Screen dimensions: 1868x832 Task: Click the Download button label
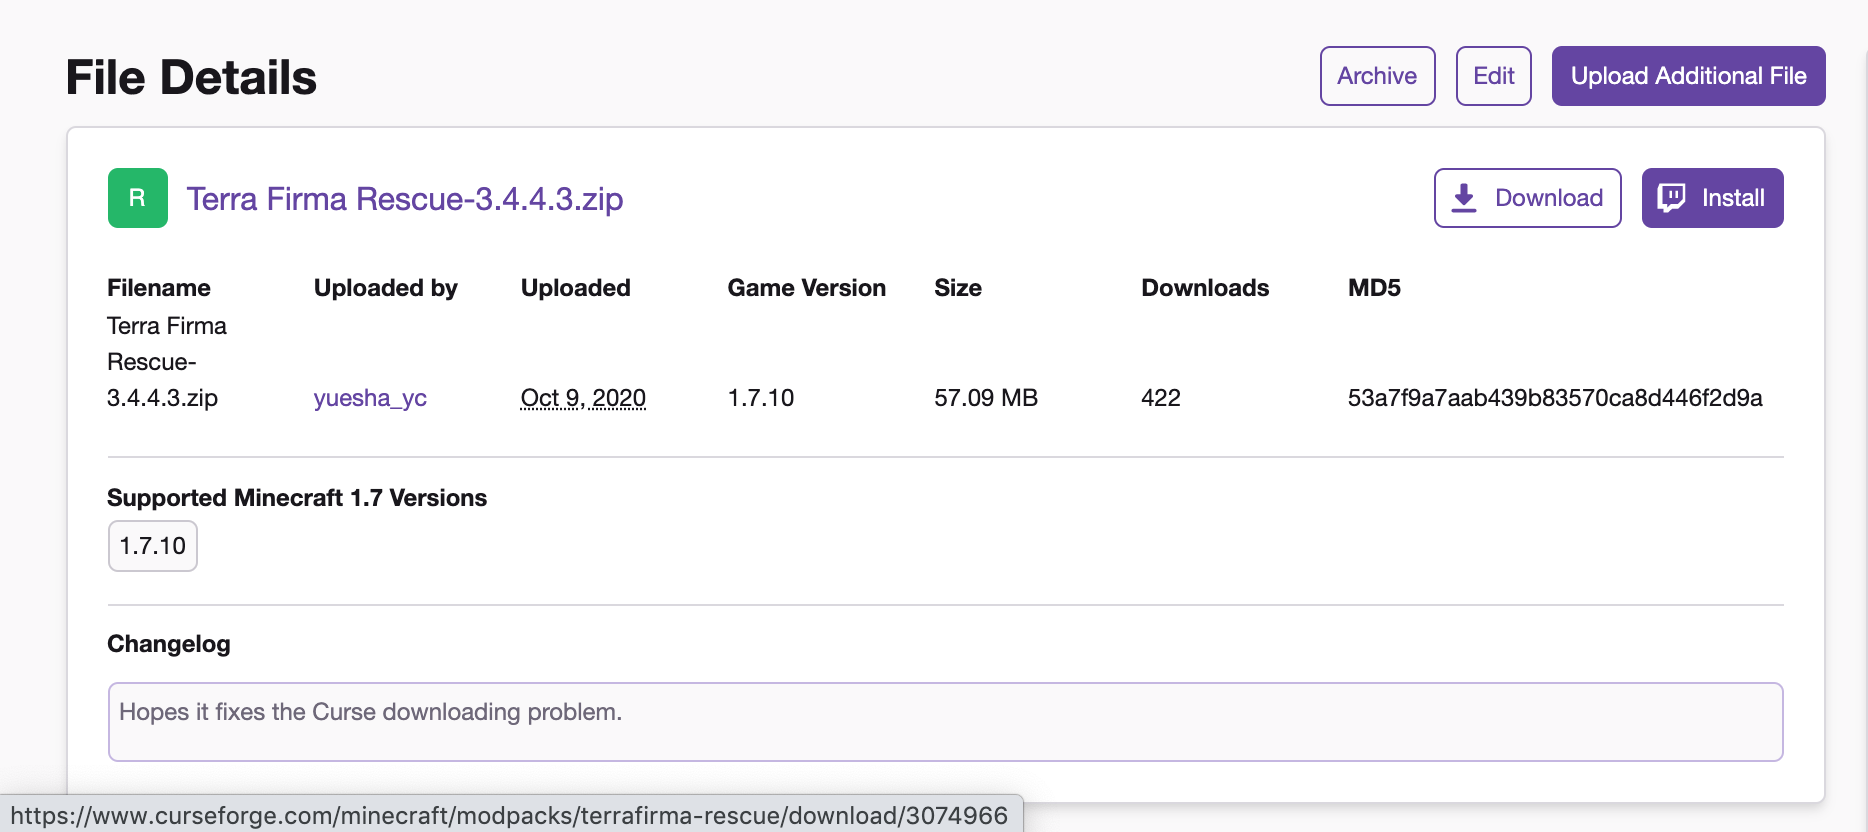point(1549,198)
